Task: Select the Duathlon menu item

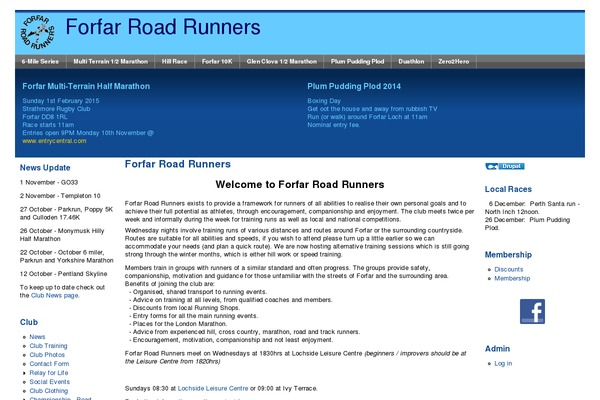Action: [x=411, y=62]
